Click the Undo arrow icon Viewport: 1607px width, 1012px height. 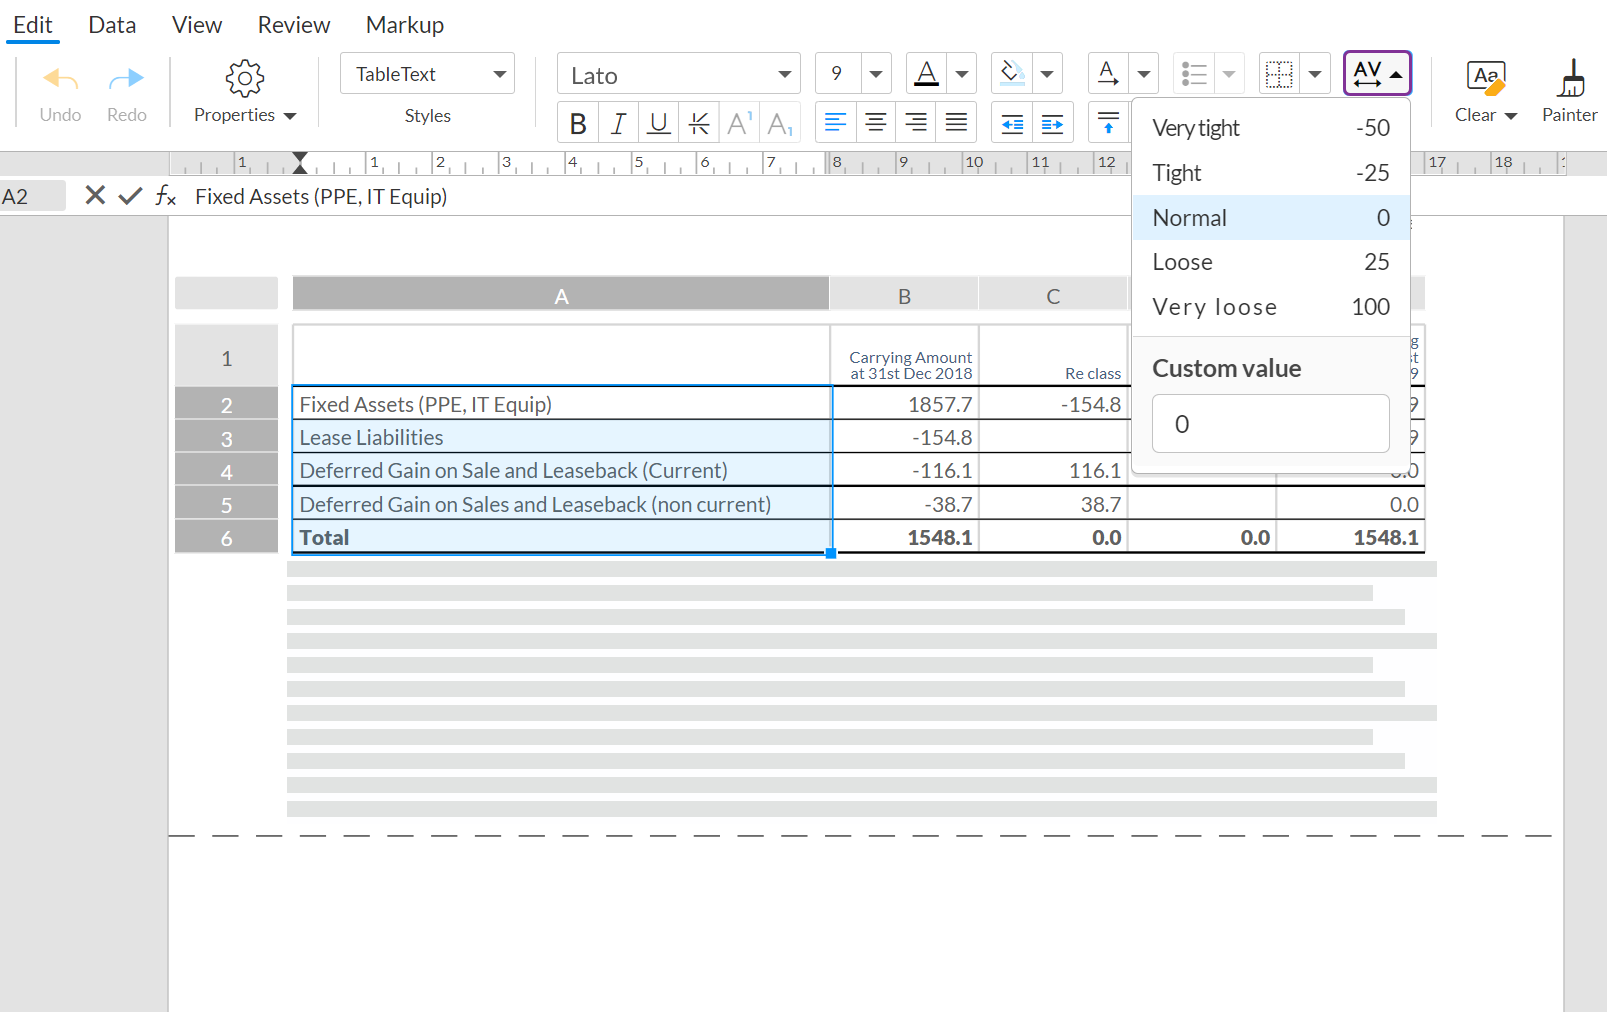coord(60,78)
